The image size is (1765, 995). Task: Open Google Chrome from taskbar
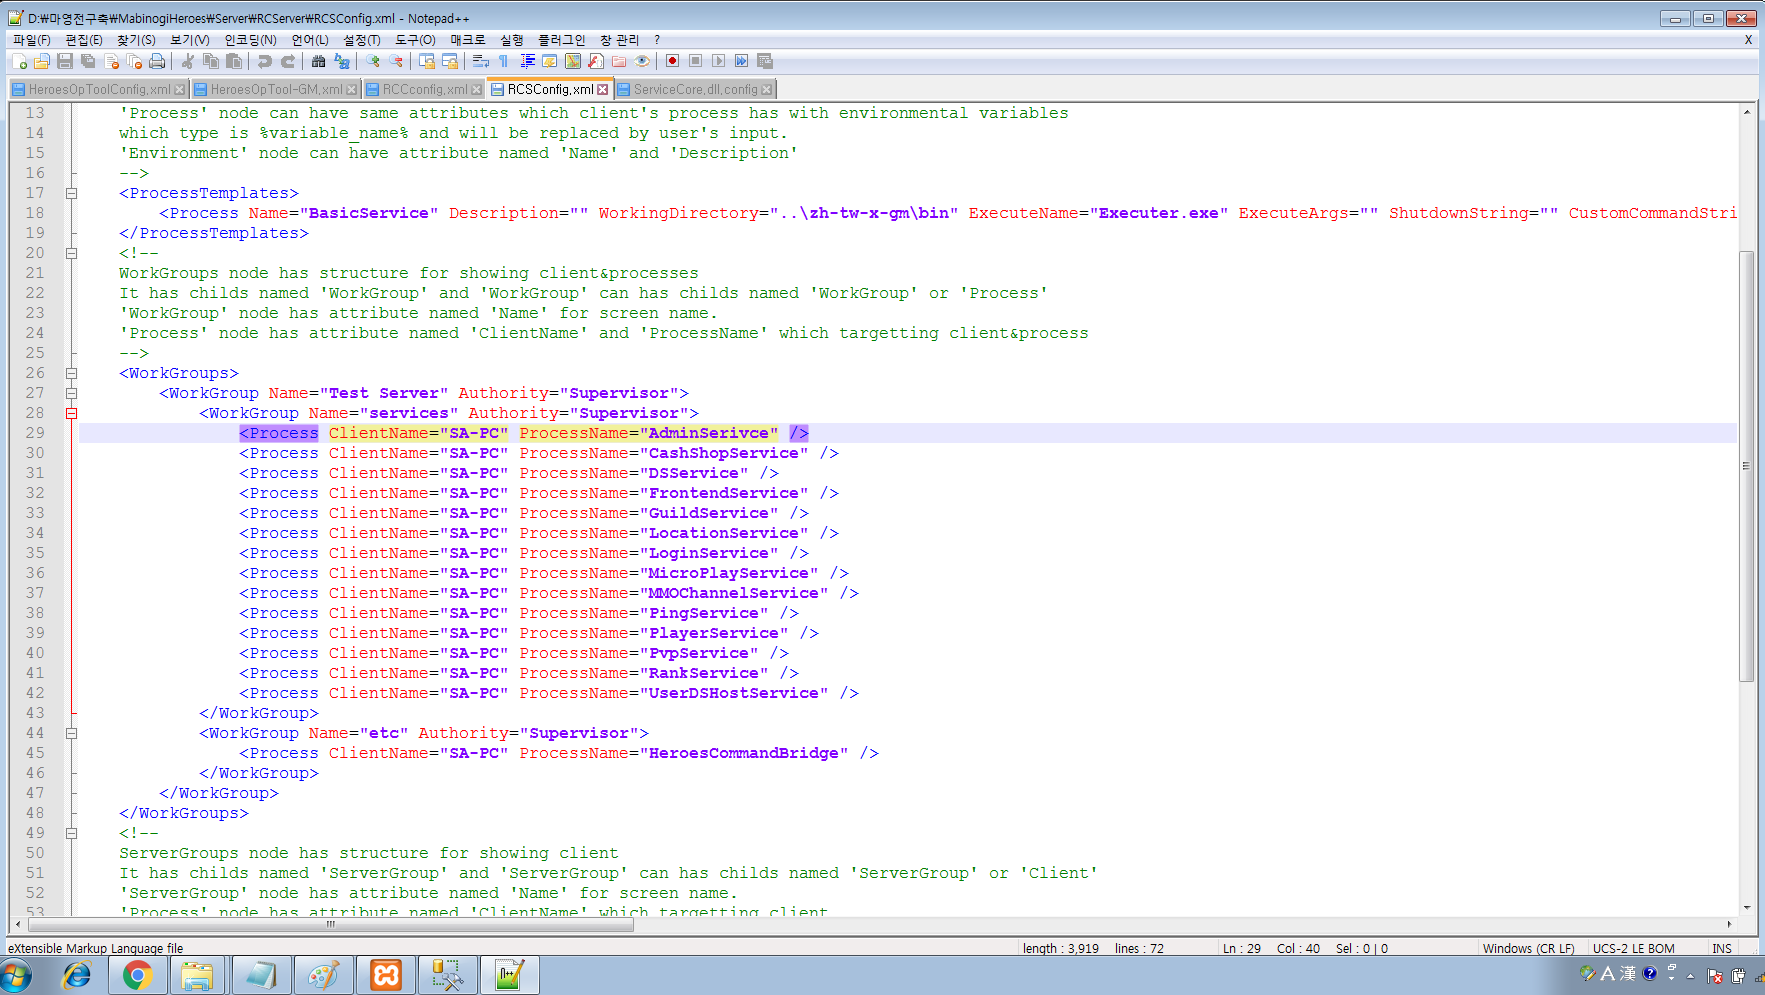[137, 975]
